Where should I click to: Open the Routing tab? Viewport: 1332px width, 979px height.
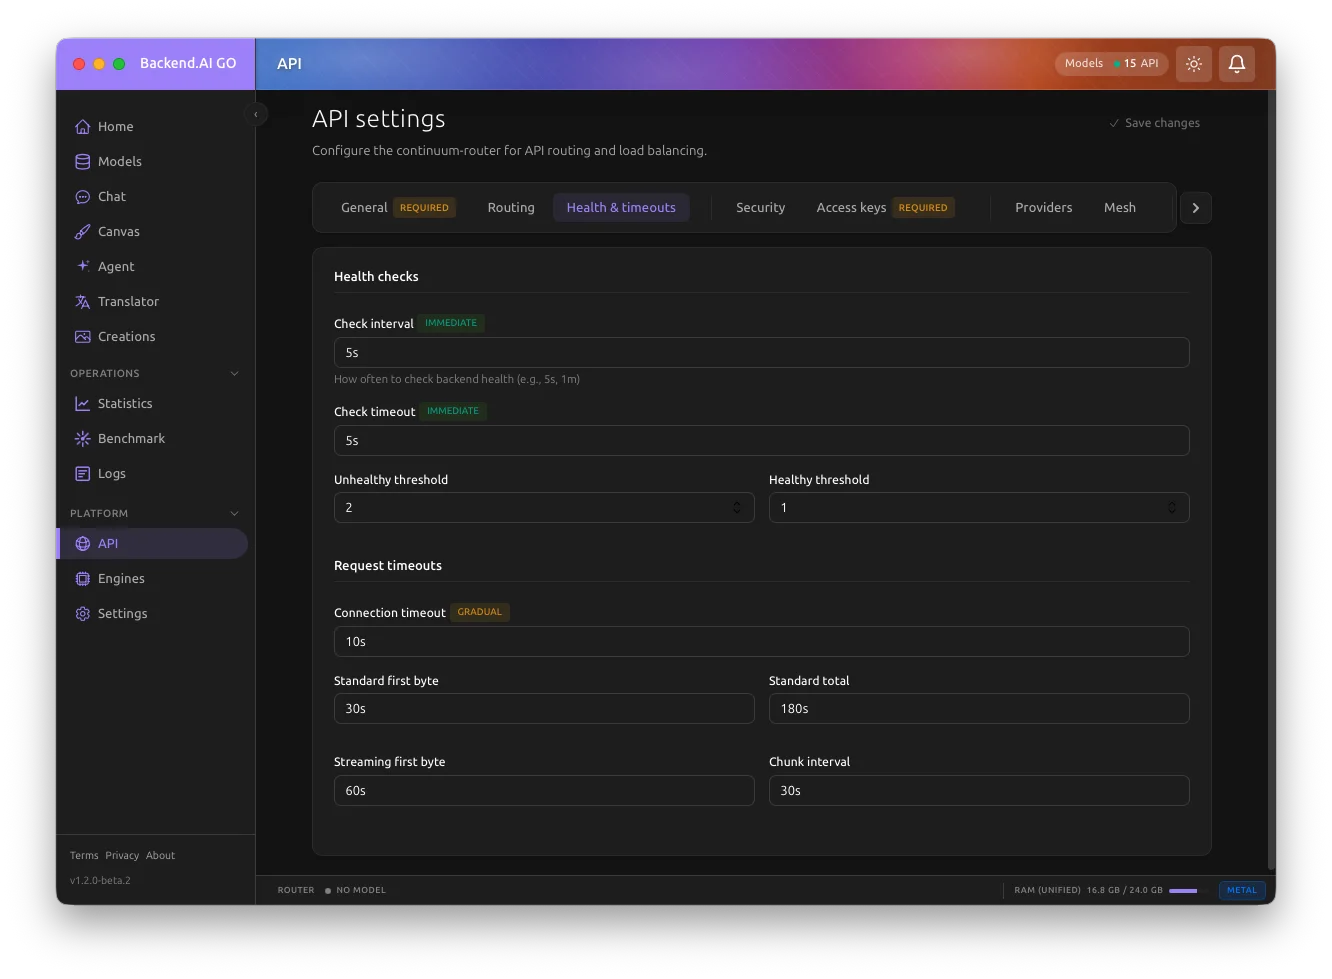511,207
